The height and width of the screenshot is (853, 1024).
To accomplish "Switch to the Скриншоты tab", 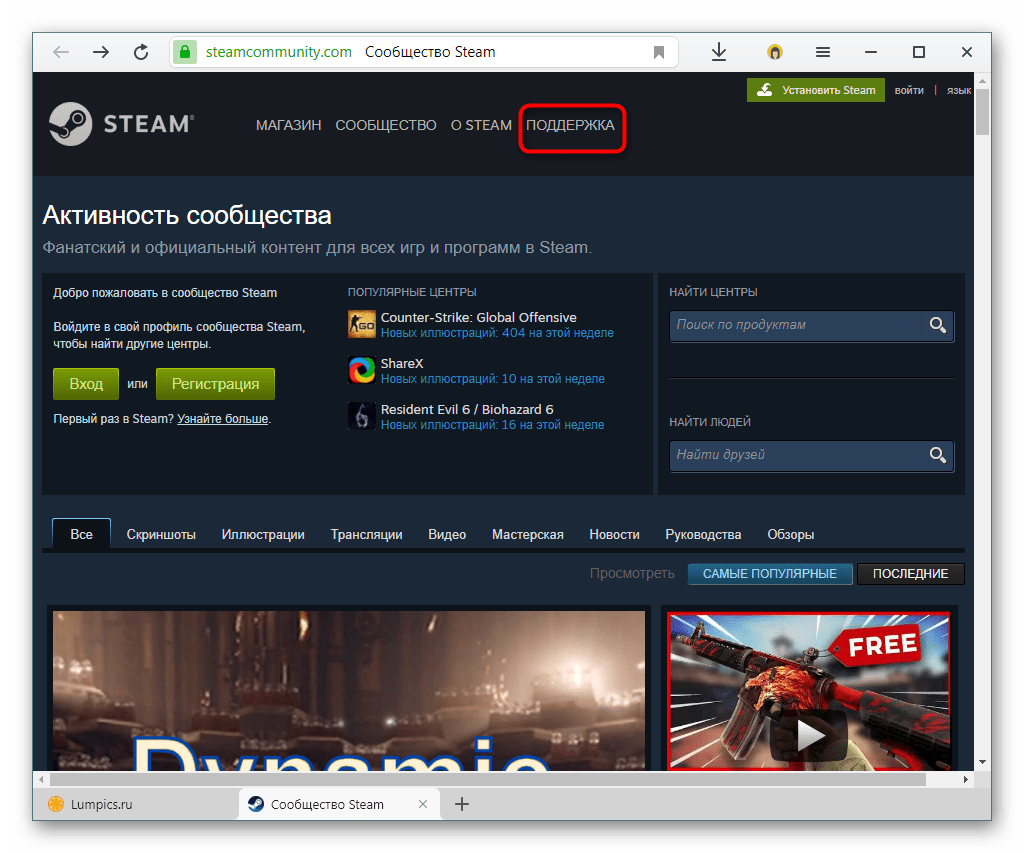I will click(161, 534).
